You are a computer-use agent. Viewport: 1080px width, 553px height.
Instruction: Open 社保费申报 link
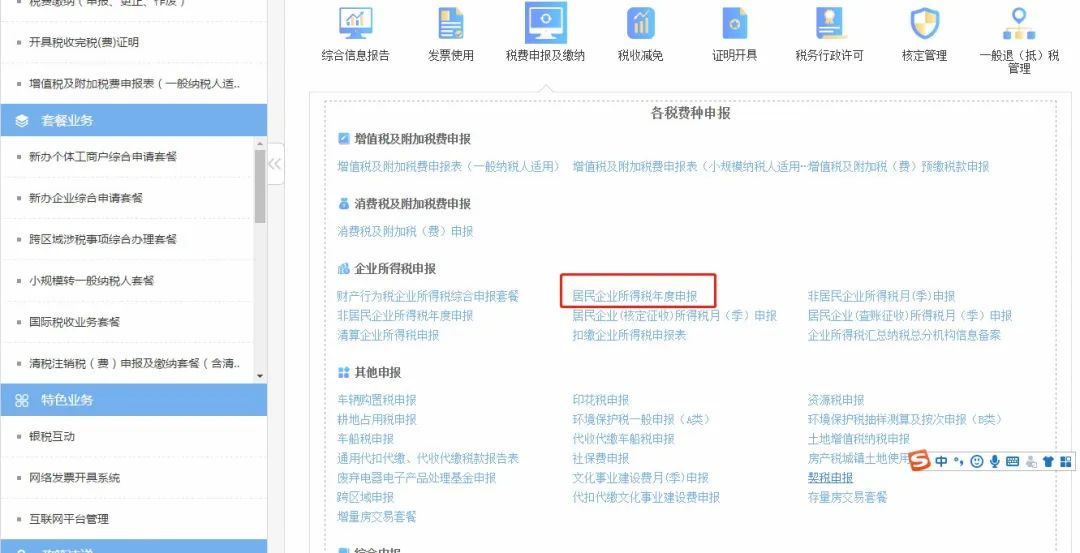tap(601, 458)
